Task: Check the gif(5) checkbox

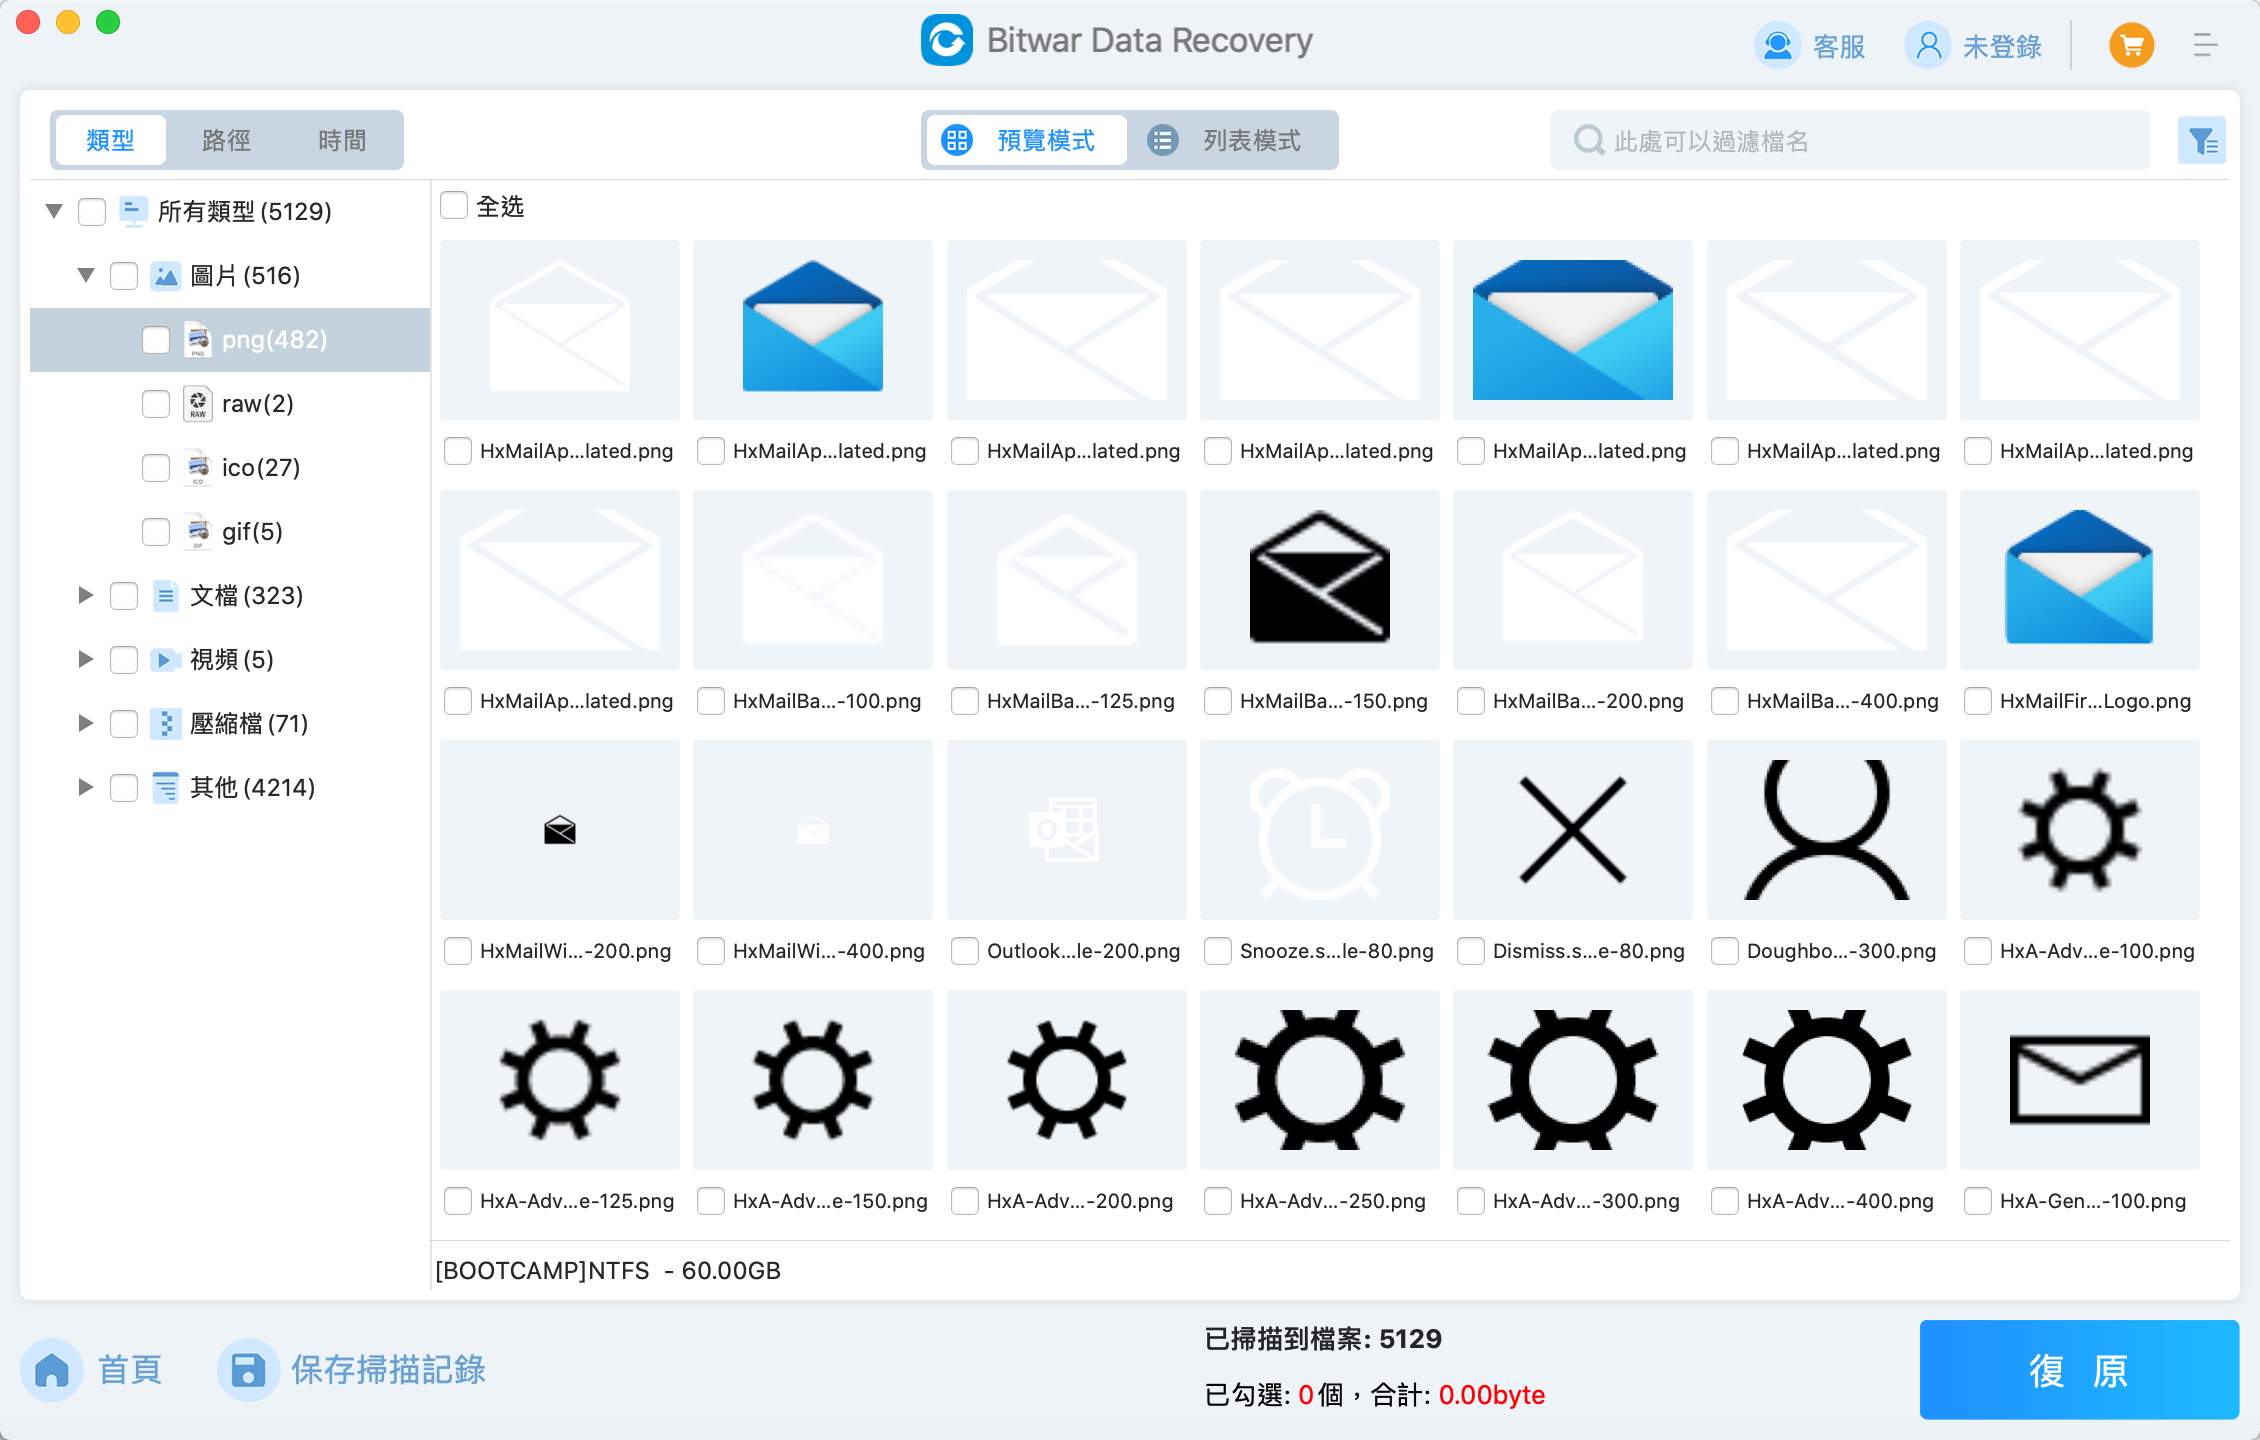Action: [x=156, y=532]
